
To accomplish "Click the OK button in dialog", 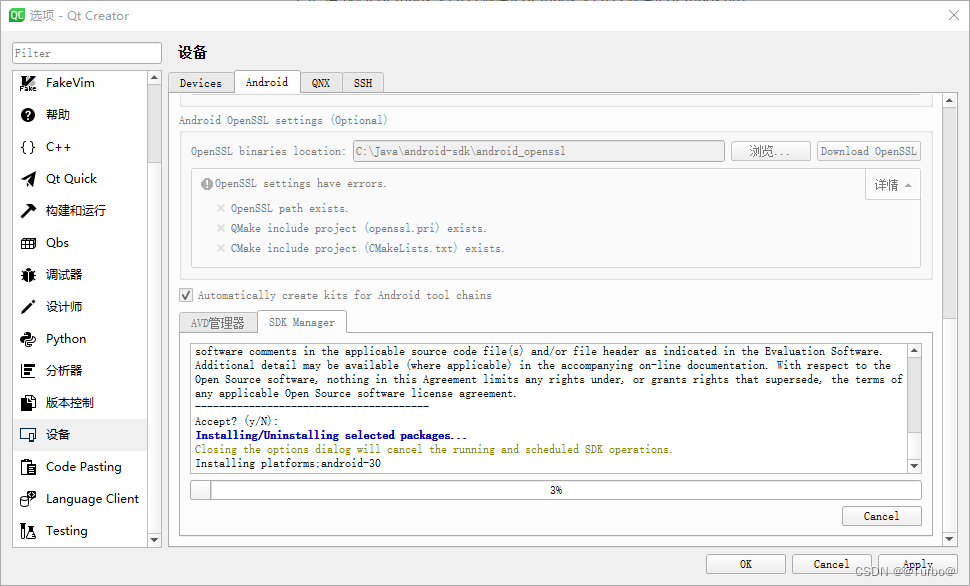I will click(x=745, y=564).
